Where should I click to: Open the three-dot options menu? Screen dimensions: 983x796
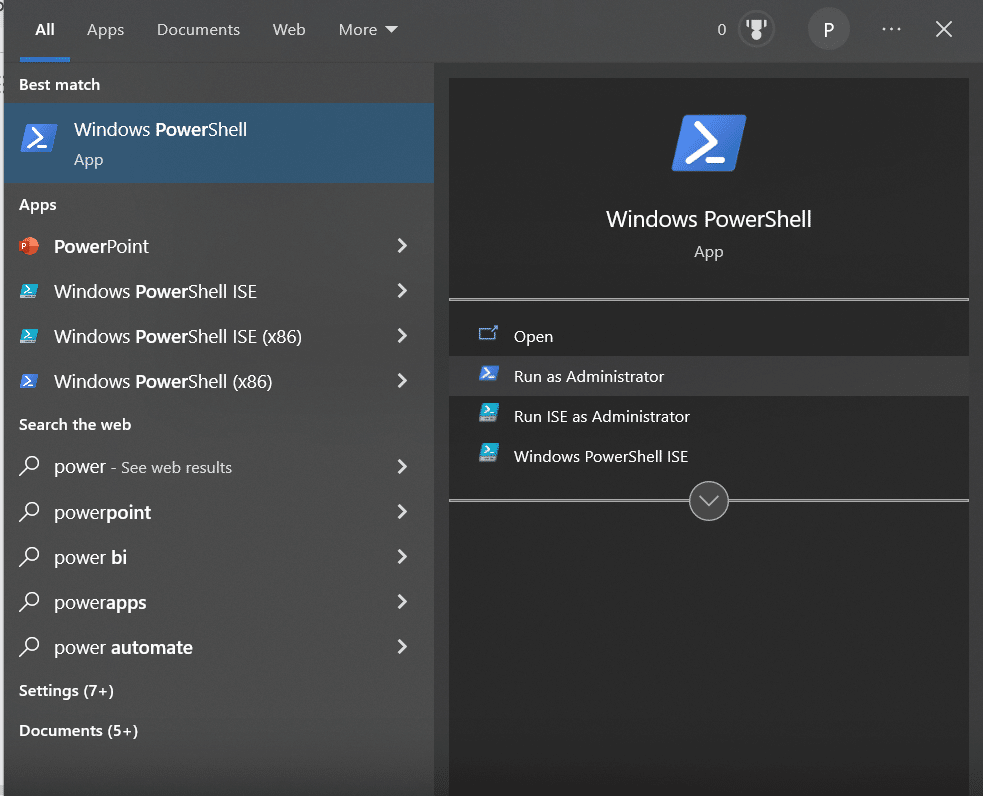[891, 29]
